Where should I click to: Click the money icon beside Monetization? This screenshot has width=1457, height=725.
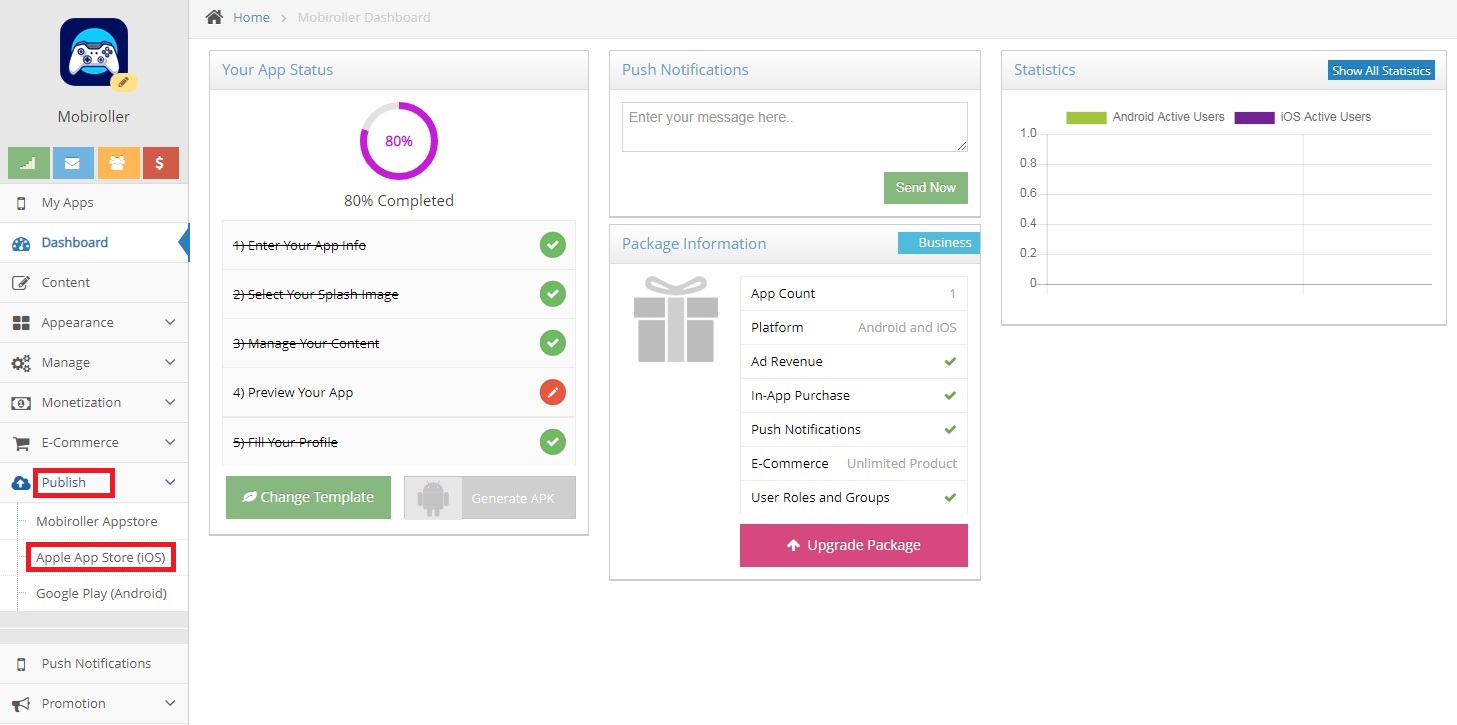tap(21, 403)
